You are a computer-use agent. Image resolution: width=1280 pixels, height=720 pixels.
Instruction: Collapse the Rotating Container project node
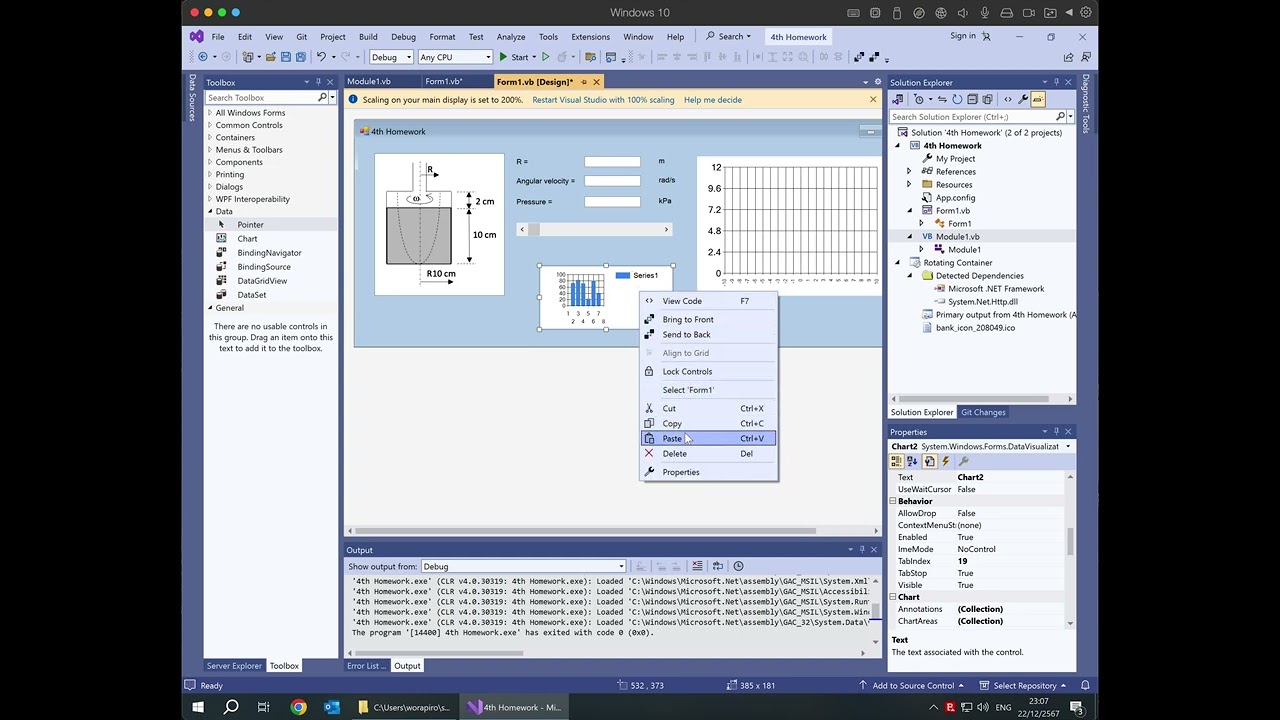[x=897, y=262]
